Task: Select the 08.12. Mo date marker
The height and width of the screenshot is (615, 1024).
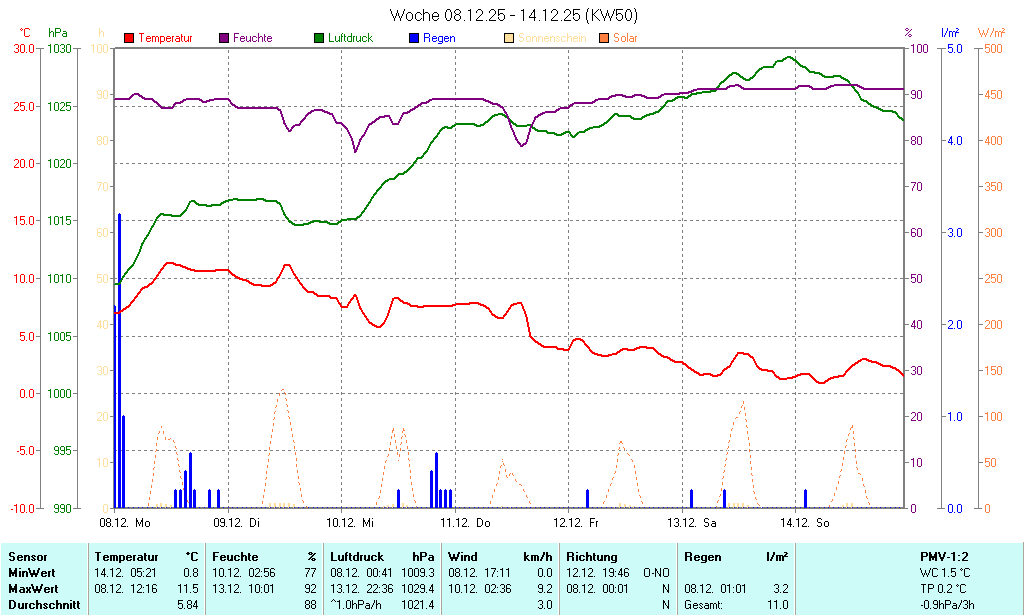Action: tap(124, 522)
